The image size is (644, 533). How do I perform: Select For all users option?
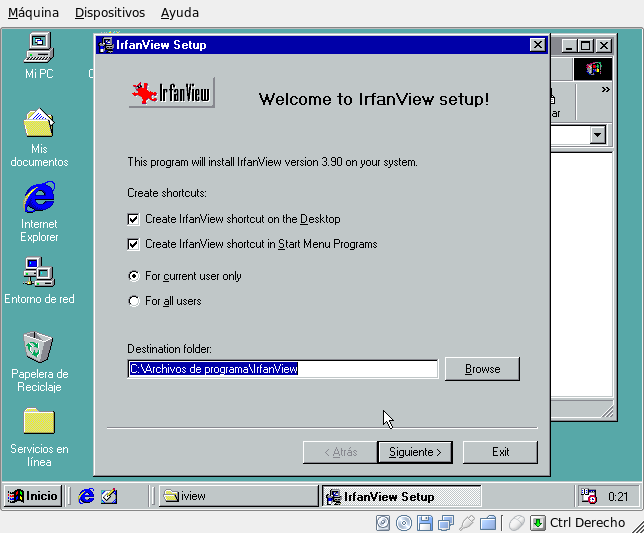point(134,301)
